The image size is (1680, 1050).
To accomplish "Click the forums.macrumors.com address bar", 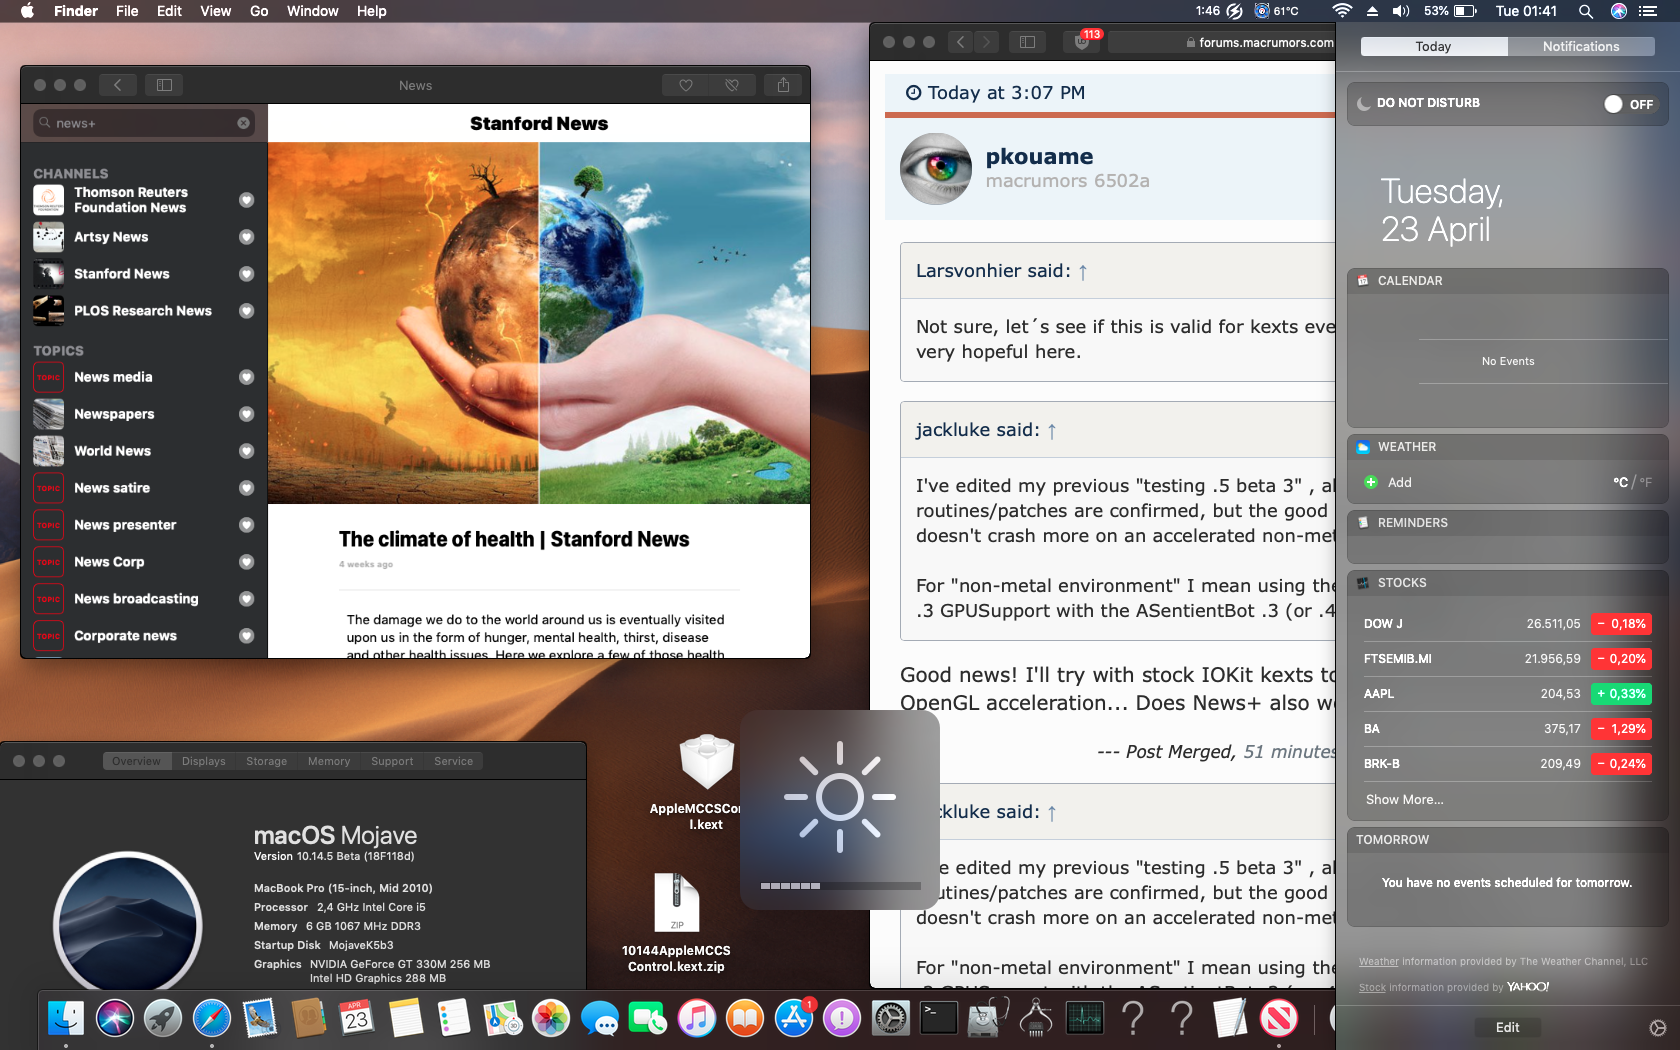I will tap(1222, 42).
